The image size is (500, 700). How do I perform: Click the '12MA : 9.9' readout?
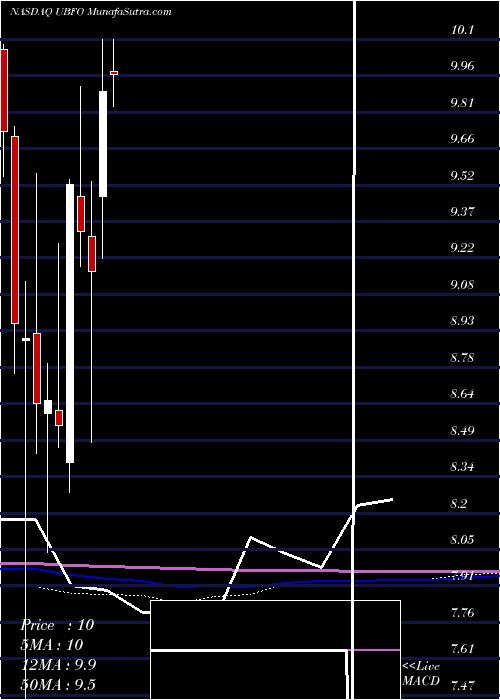coord(58,665)
